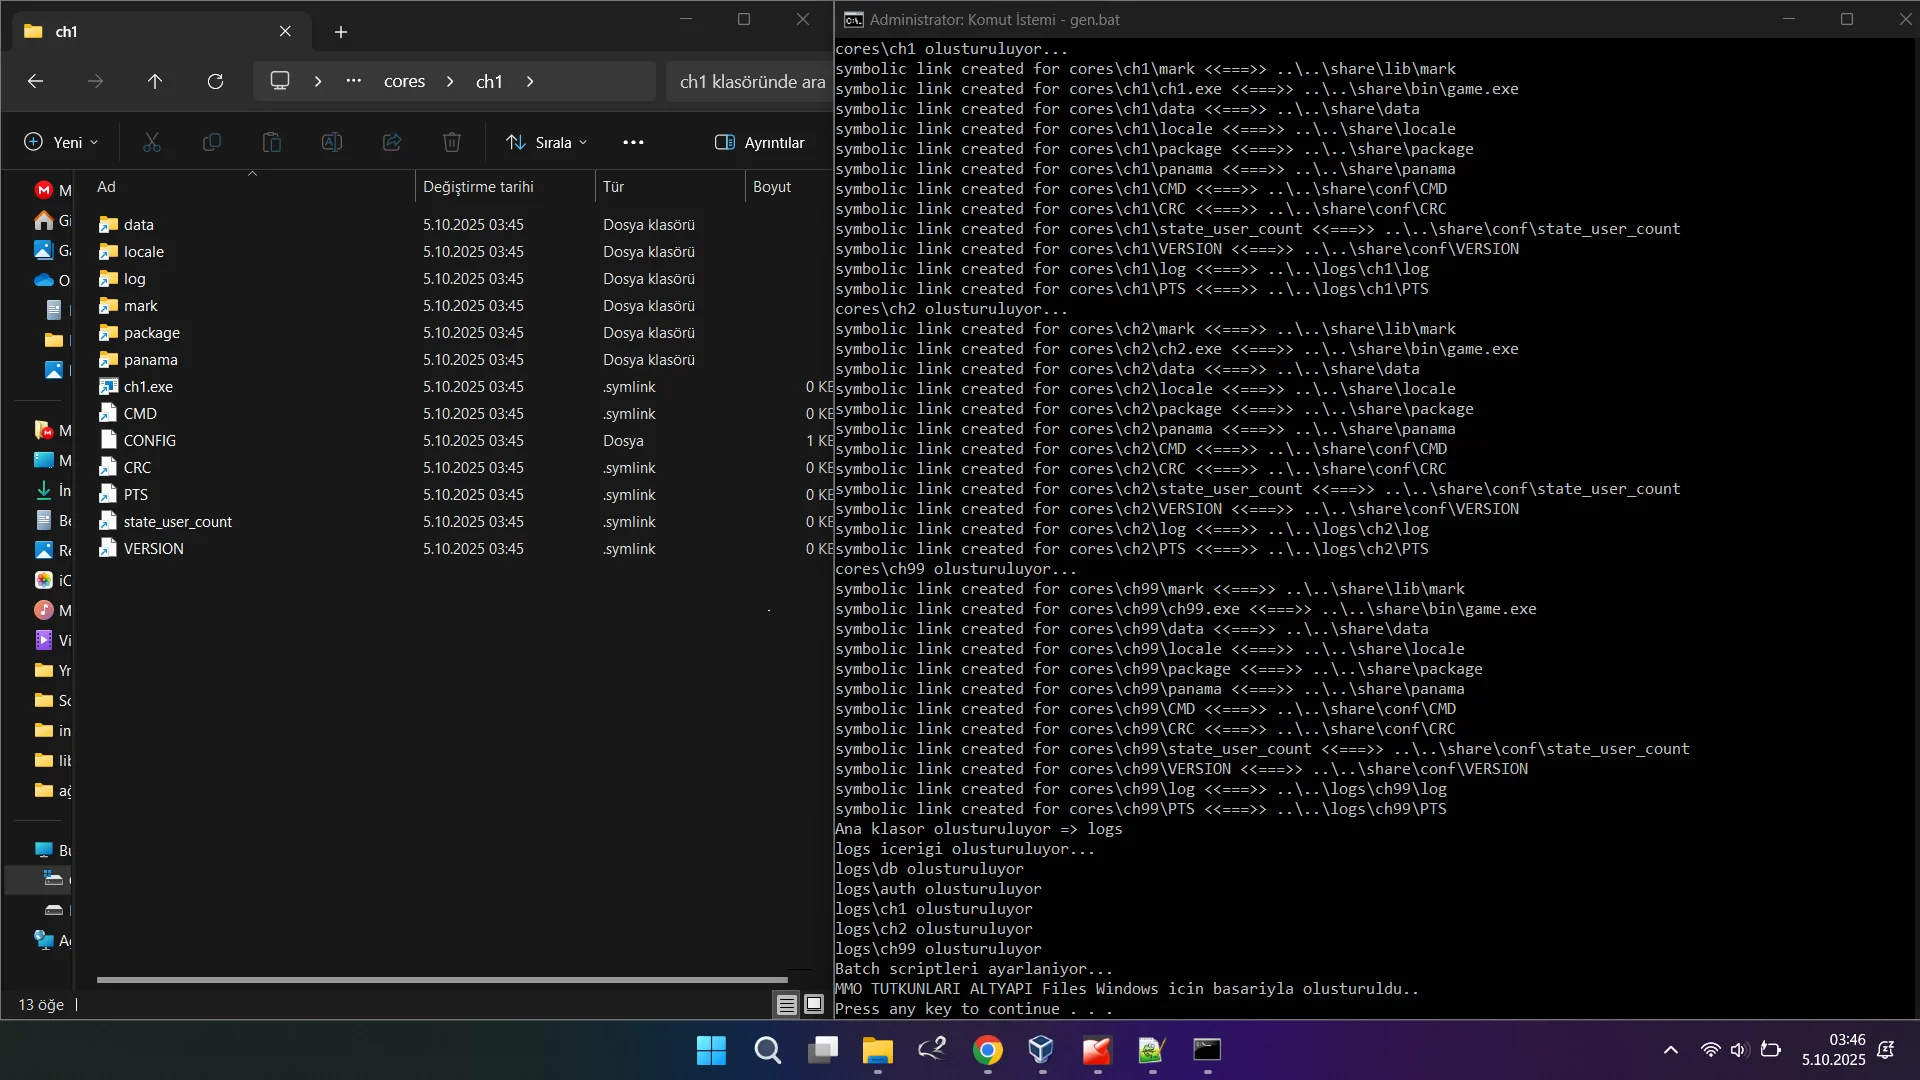Switch to details view with bottom-right toggle

point(787,1004)
